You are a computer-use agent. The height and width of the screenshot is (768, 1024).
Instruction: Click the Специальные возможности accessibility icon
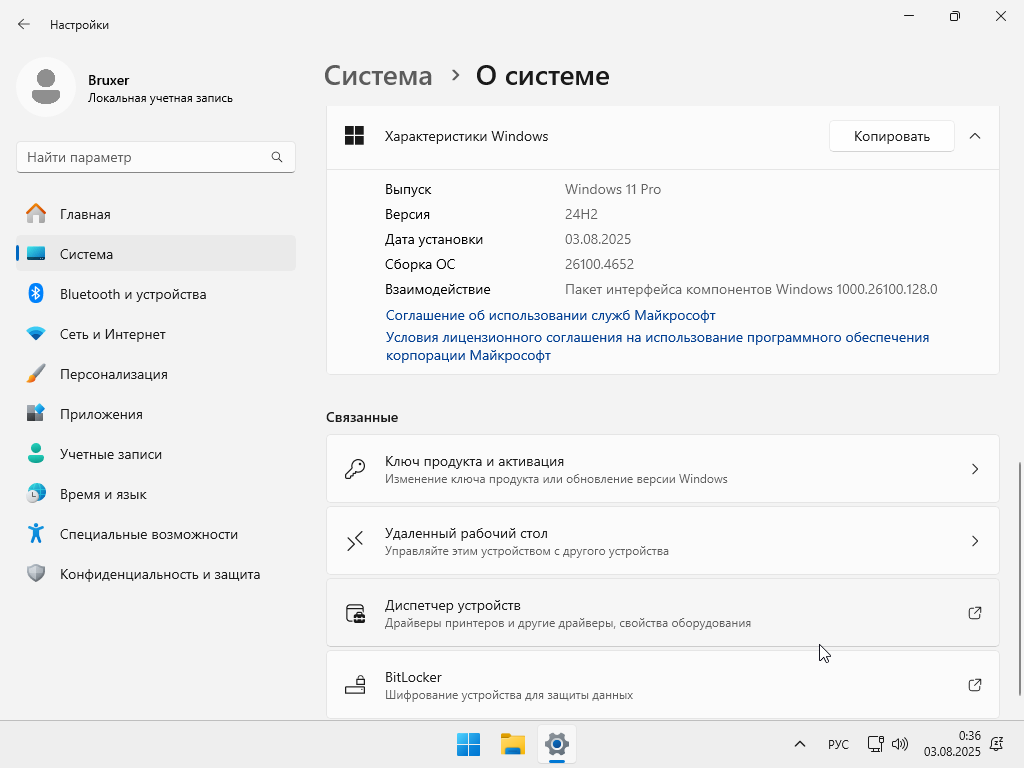coord(36,534)
